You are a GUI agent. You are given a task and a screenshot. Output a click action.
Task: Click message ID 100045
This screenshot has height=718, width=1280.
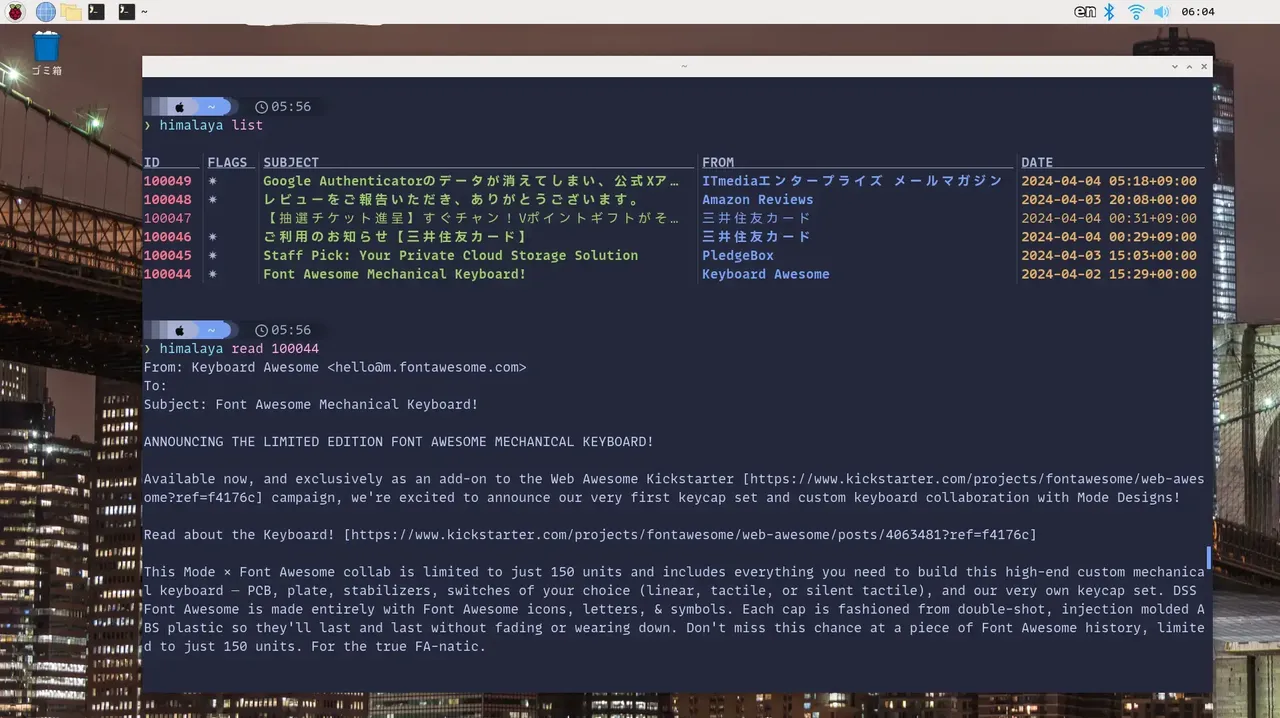[167, 256]
